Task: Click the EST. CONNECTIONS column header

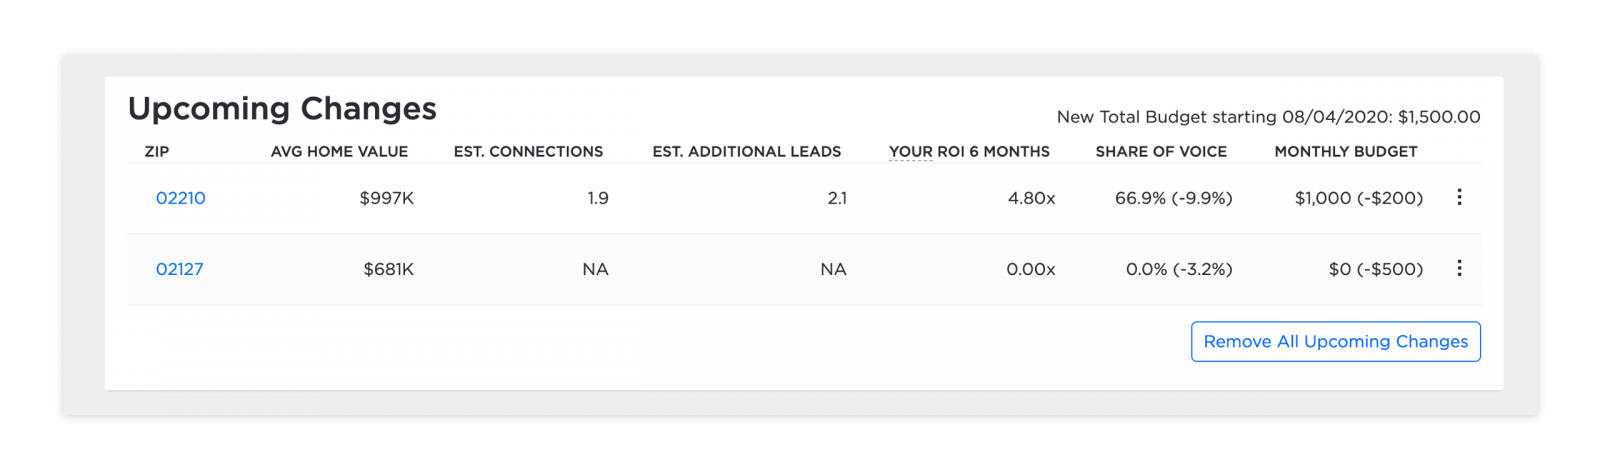Action: (528, 152)
